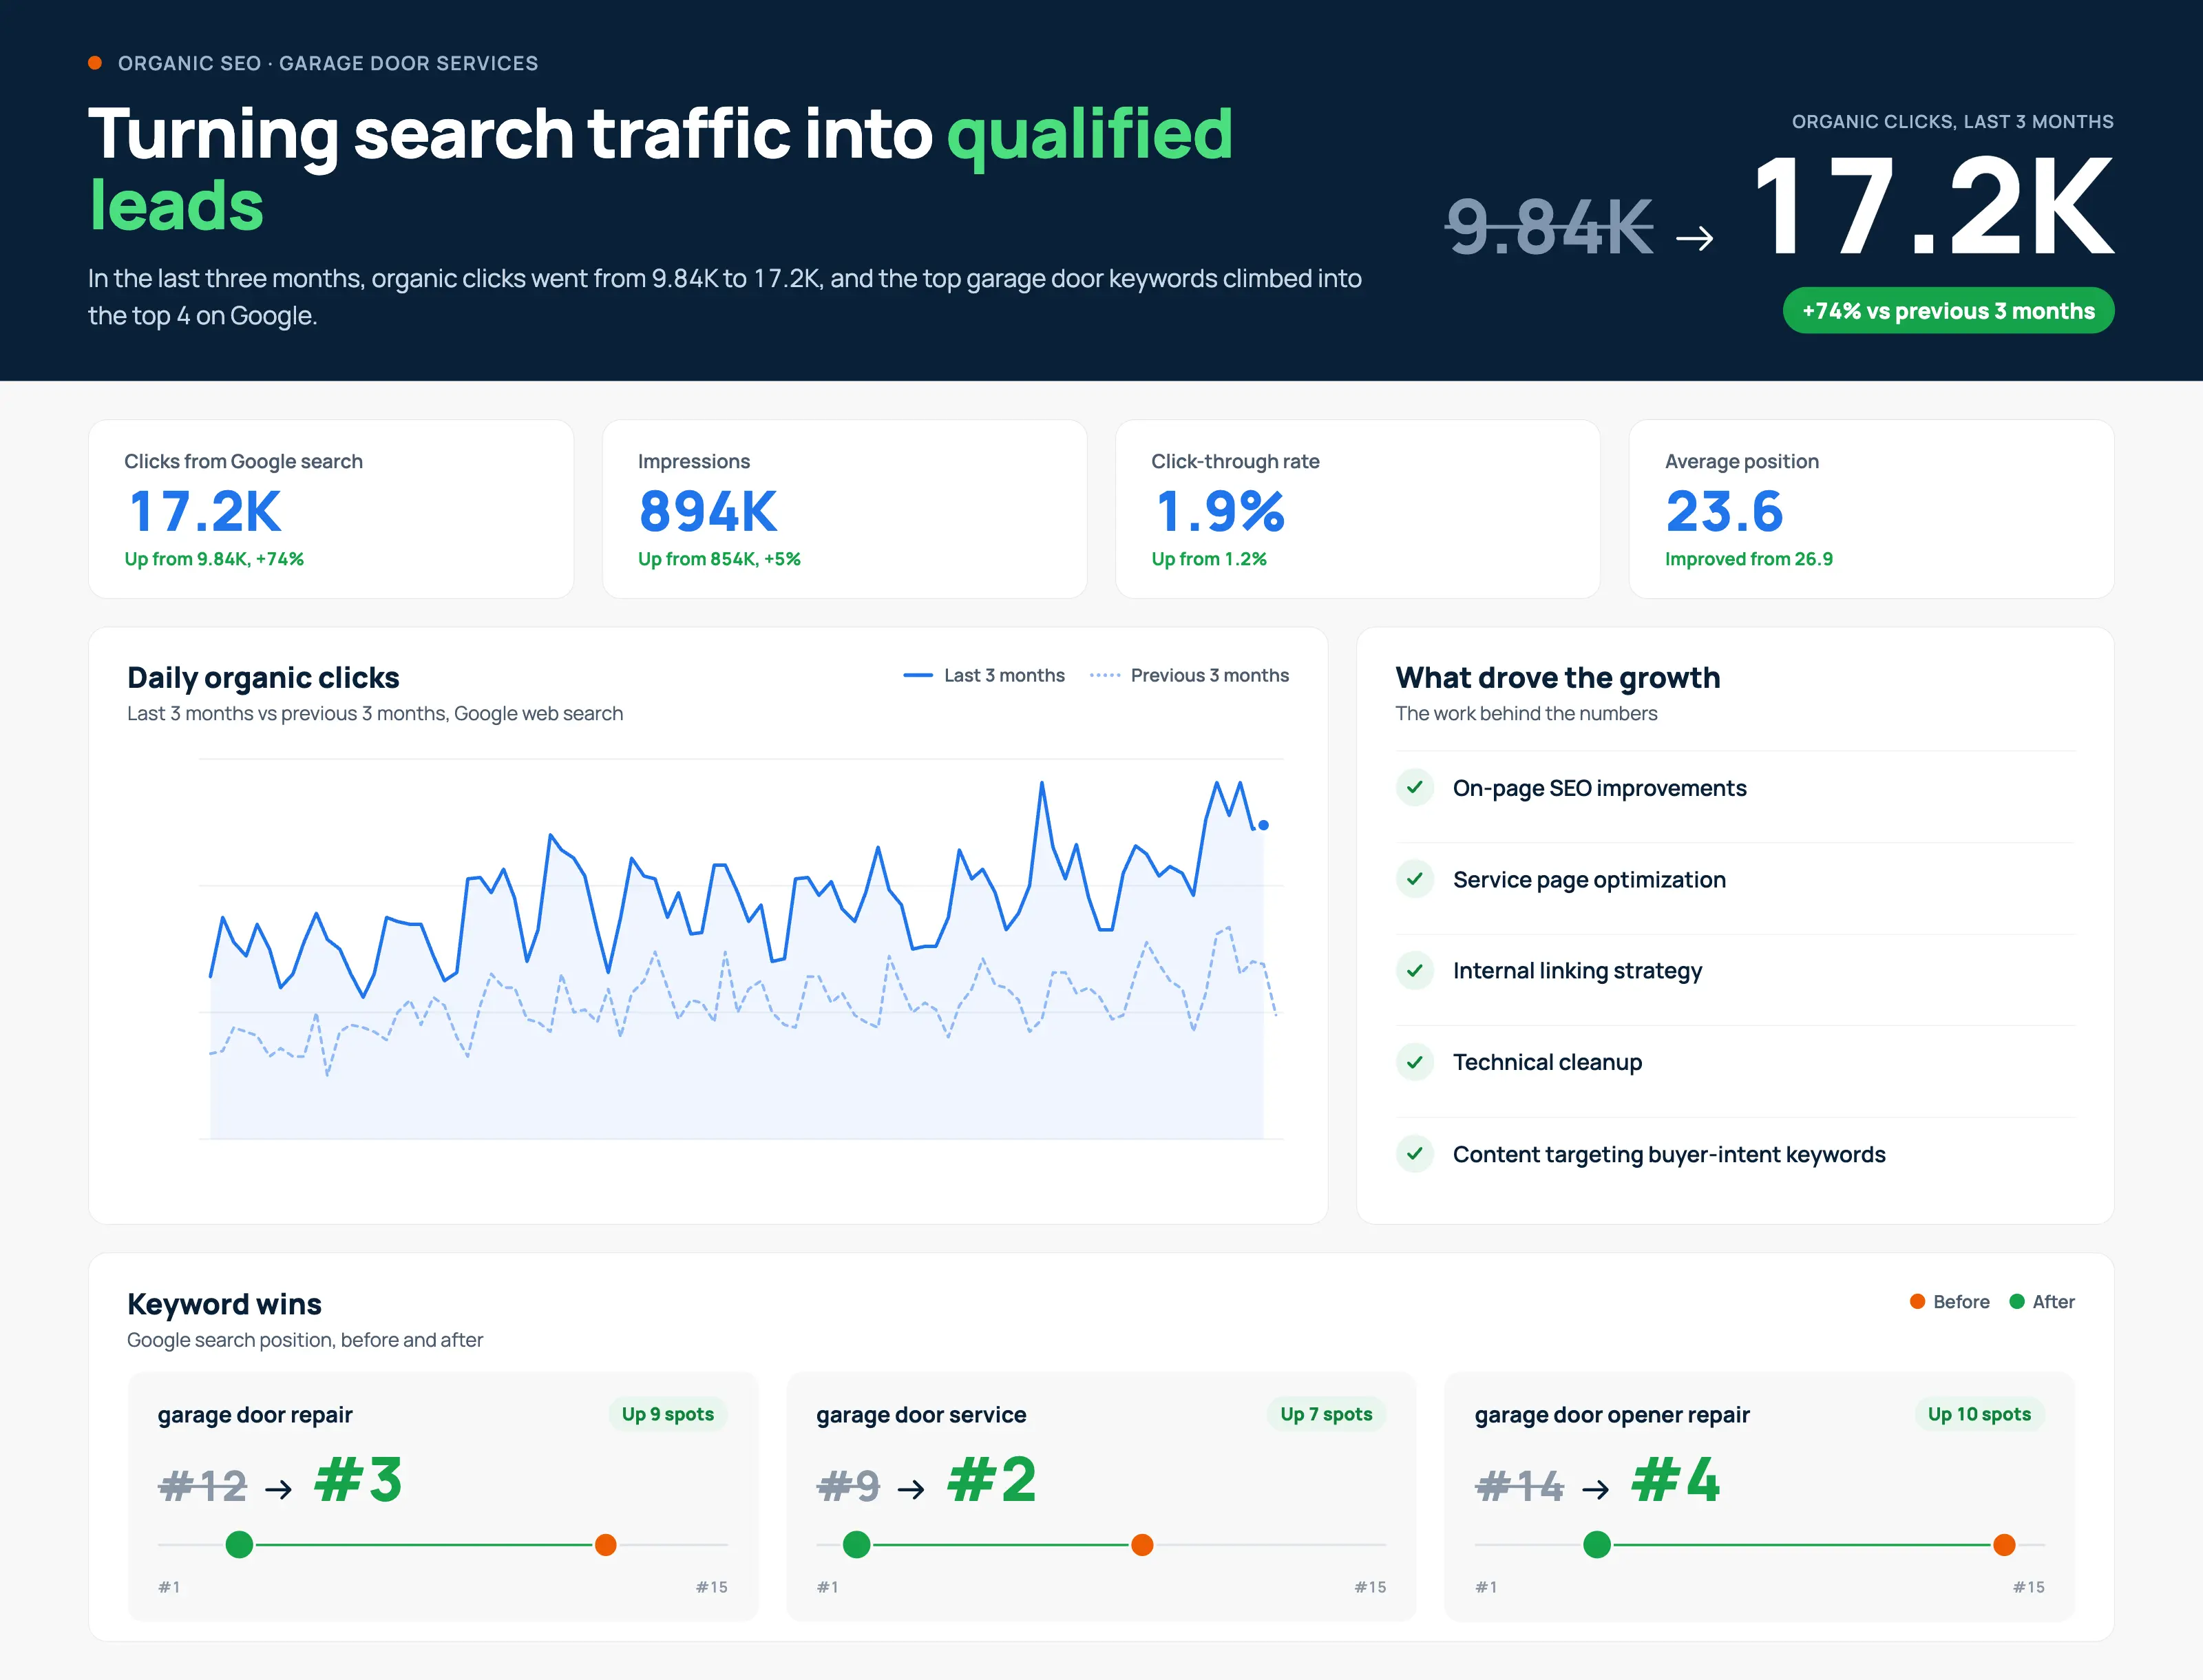Click the ORGANIC CLICKS, LAST 3 MONTHS label
Image resolution: width=2203 pixels, height=1680 pixels.
coord(1952,122)
